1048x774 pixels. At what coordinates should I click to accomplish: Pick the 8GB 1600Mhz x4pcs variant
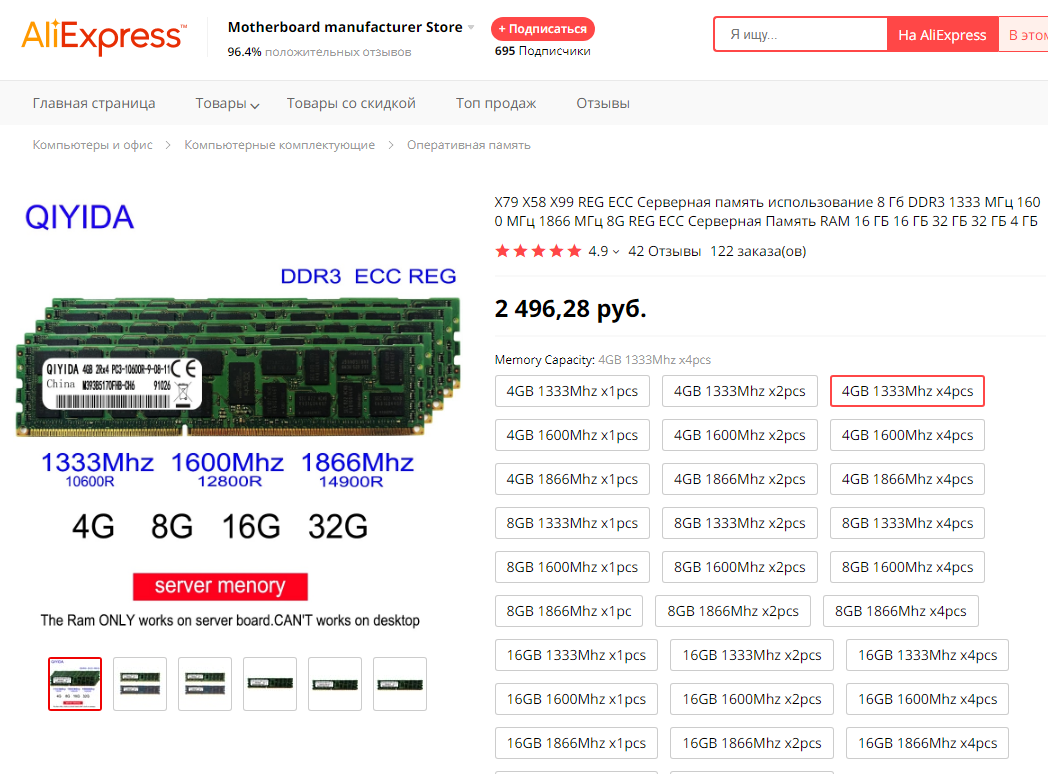(x=907, y=567)
